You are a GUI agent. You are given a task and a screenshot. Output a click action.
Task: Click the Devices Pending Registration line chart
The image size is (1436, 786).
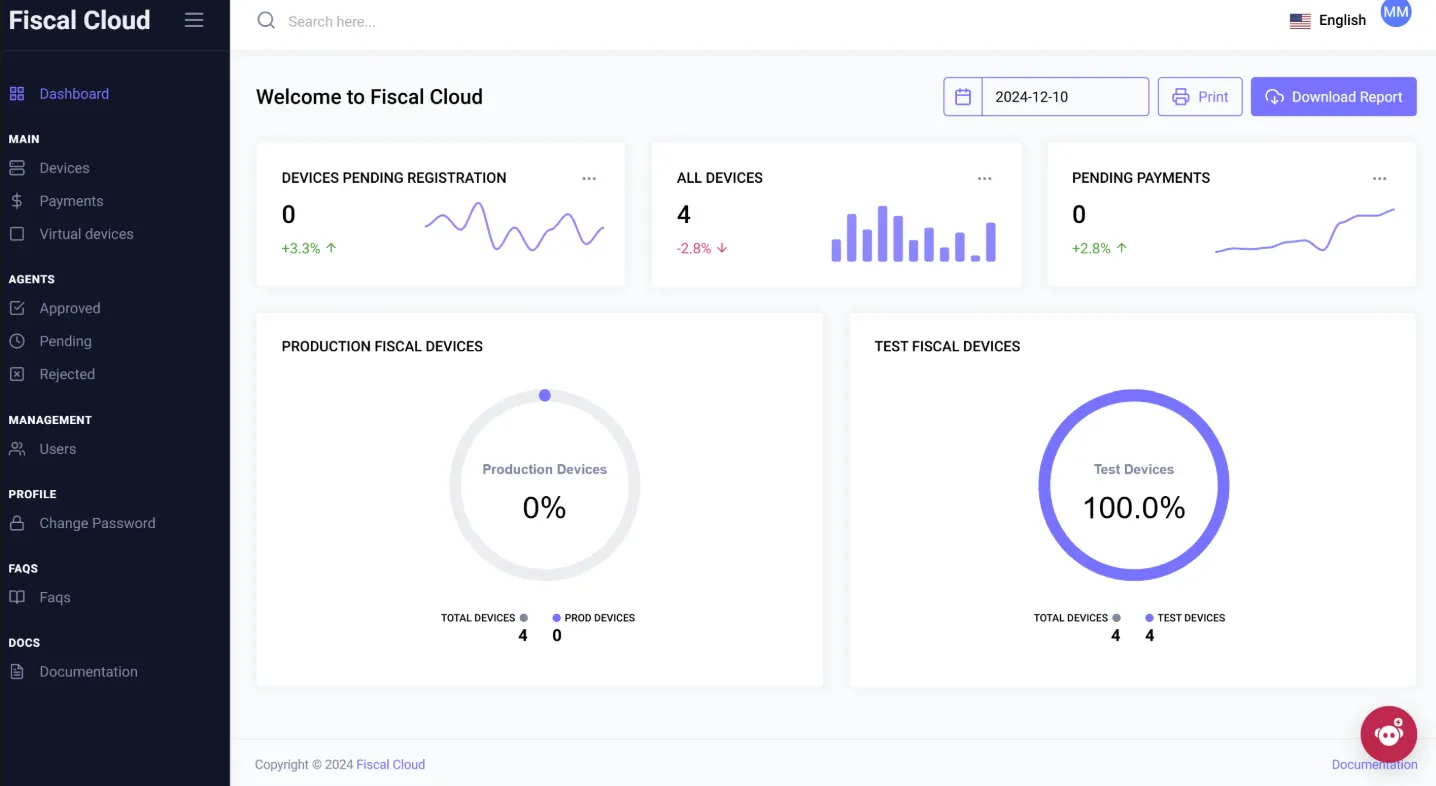pyautogui.click(x=514, y=227)
